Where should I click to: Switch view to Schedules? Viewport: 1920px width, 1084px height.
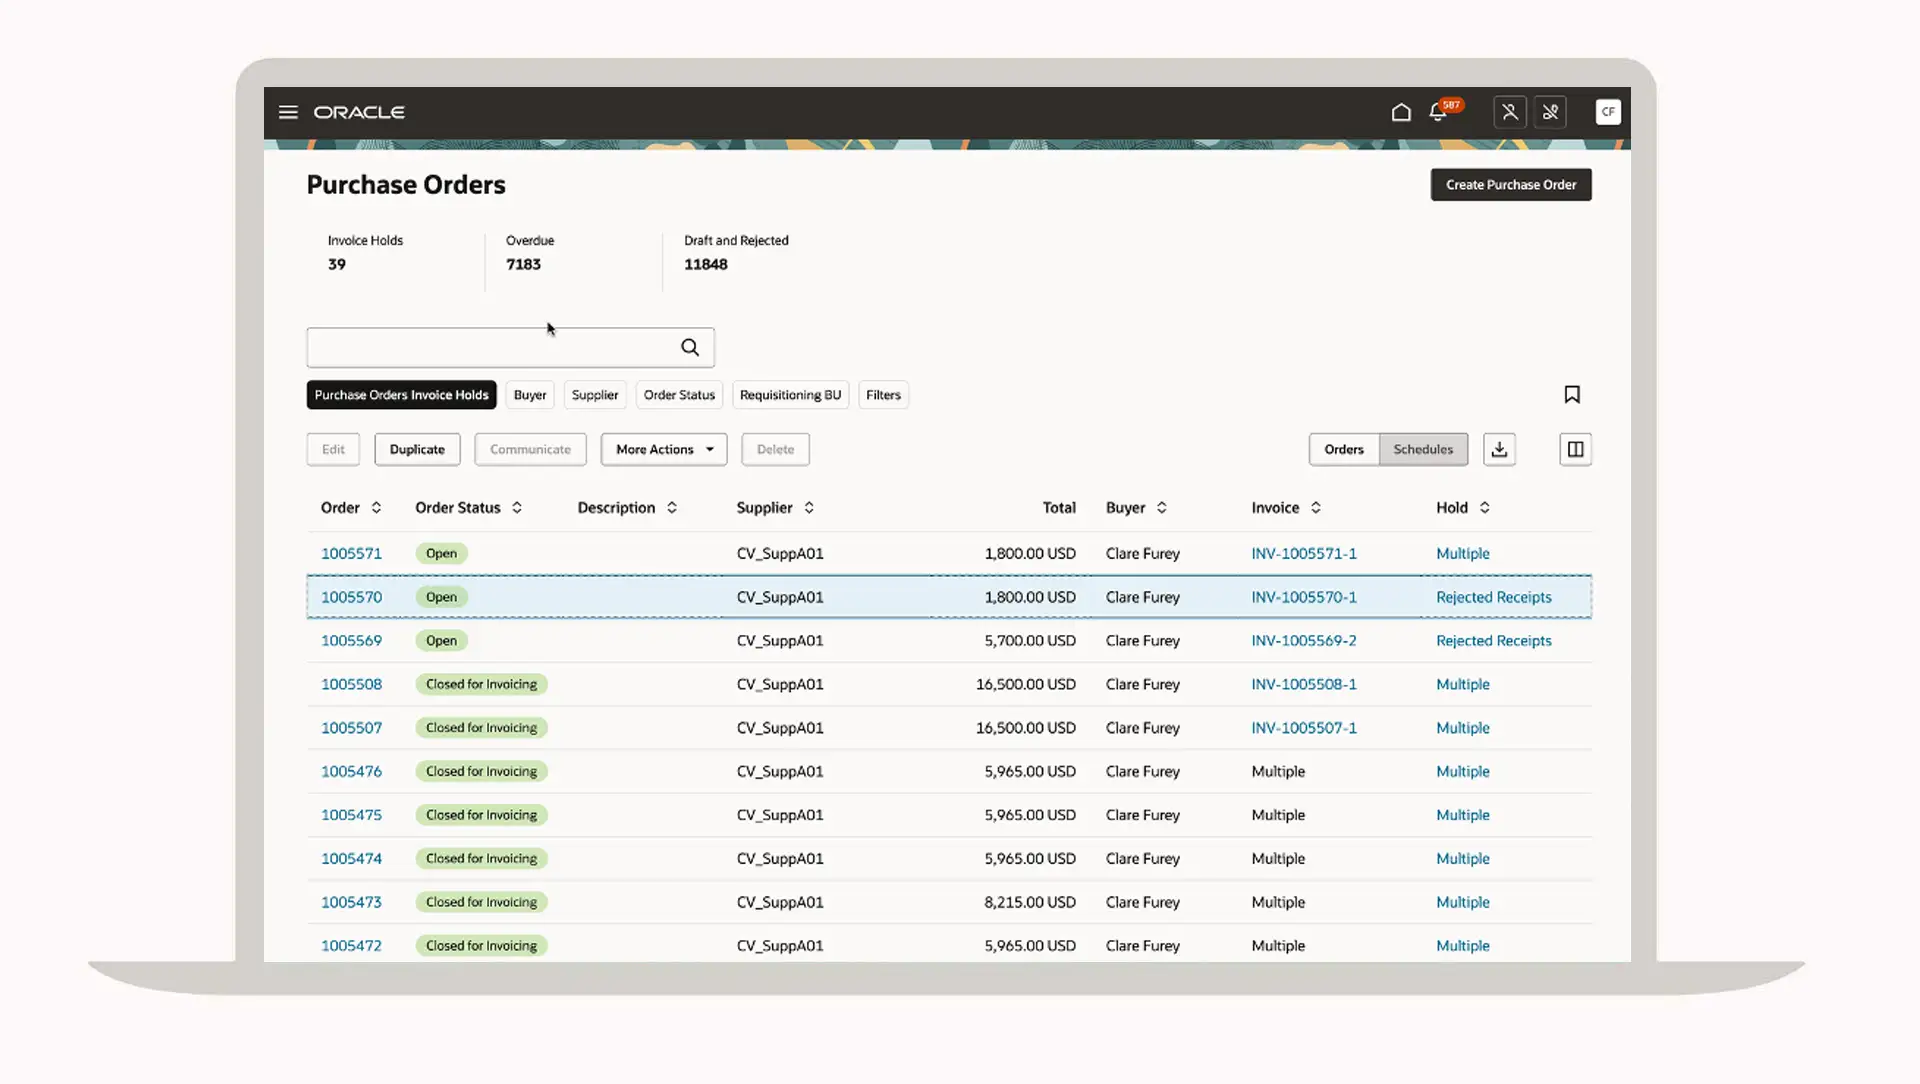pos(1423,450)
